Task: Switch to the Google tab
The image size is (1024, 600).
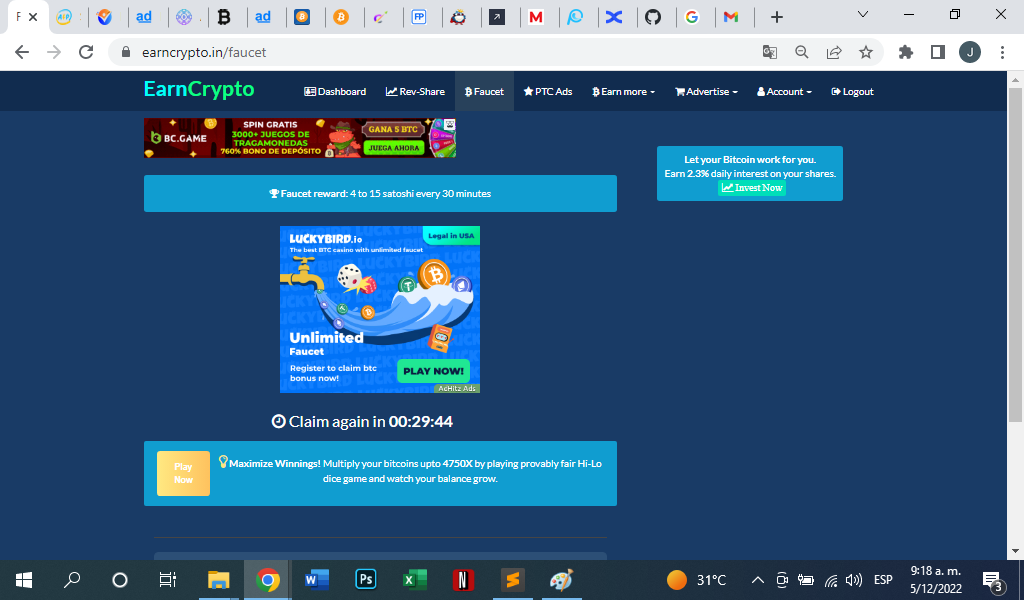Action: 692,17
